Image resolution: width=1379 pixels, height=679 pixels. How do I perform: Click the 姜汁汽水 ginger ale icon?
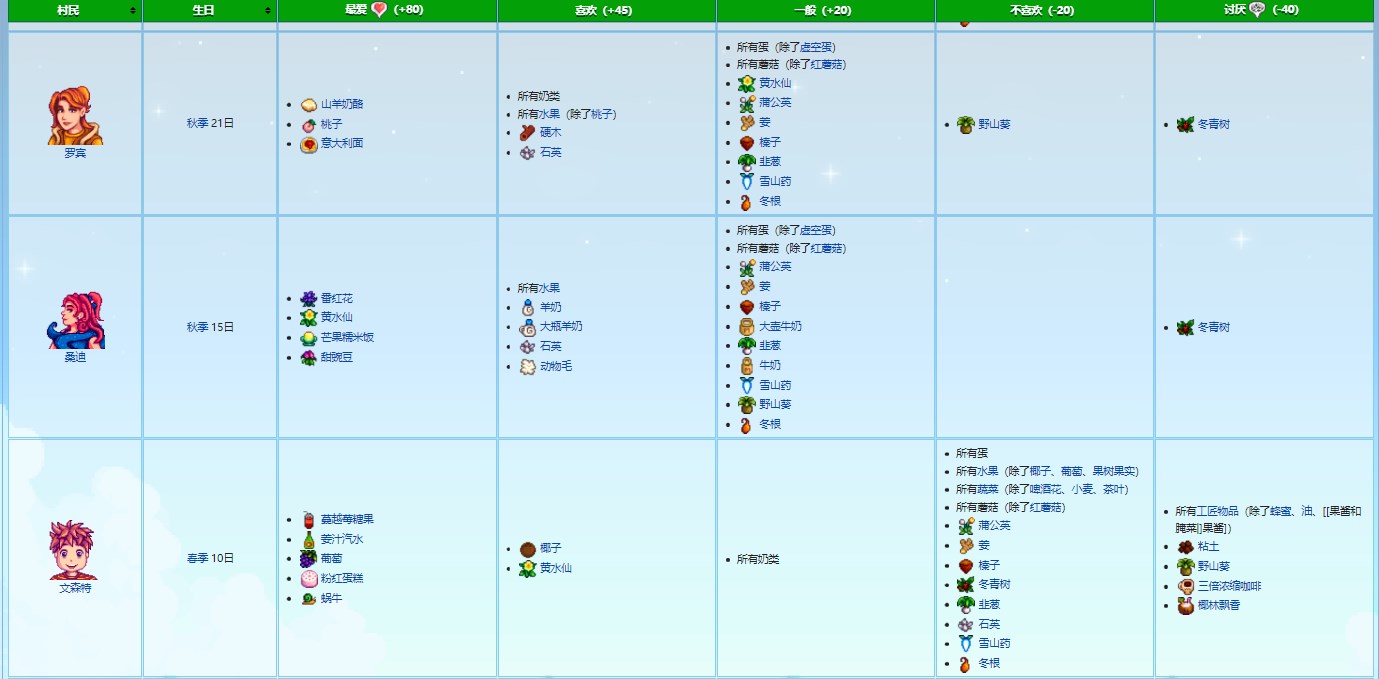click(x=308, y=539)
